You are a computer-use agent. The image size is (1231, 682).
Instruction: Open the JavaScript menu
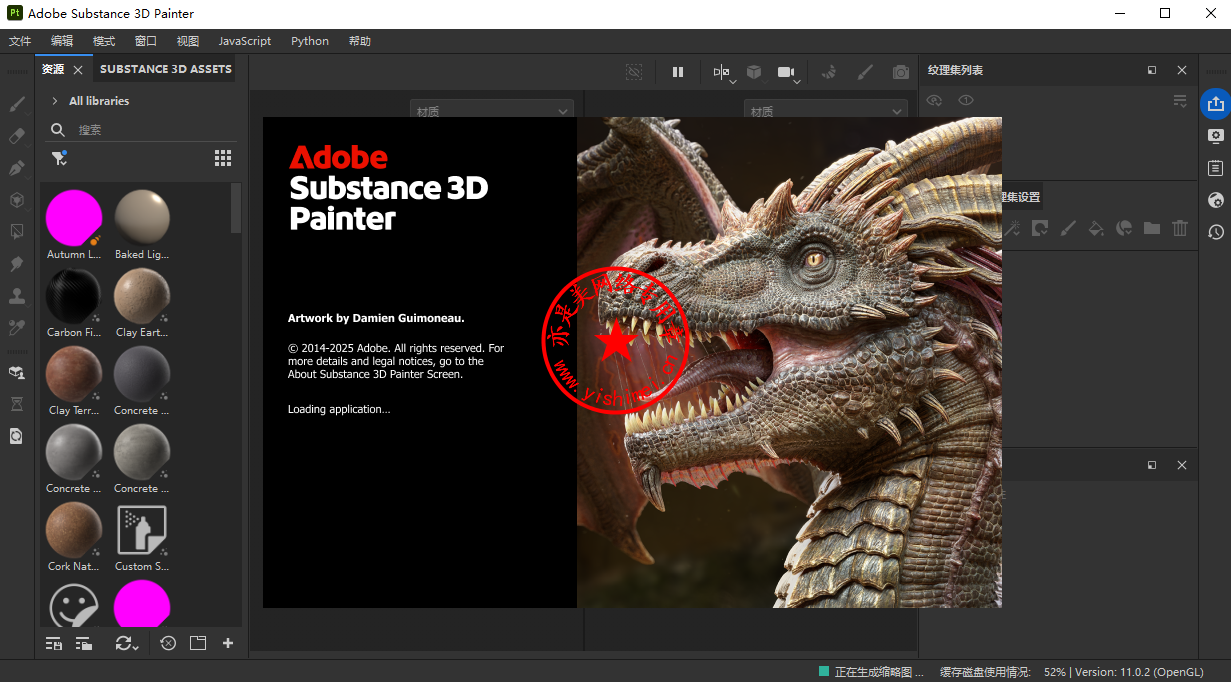(245, 41)
